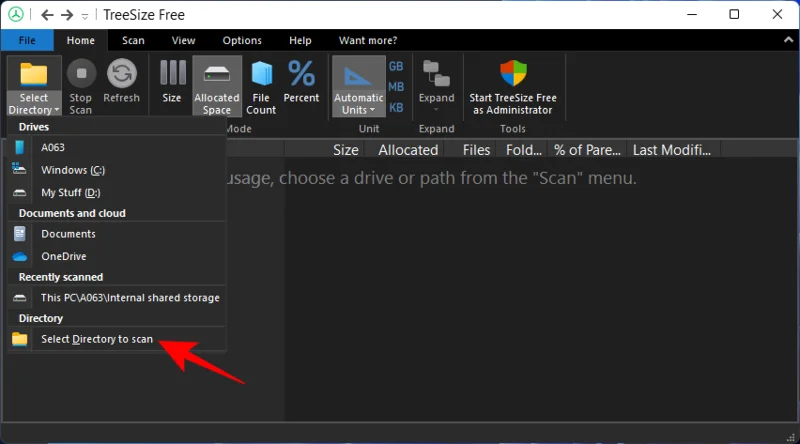Click the window resize grip corner

791,437
